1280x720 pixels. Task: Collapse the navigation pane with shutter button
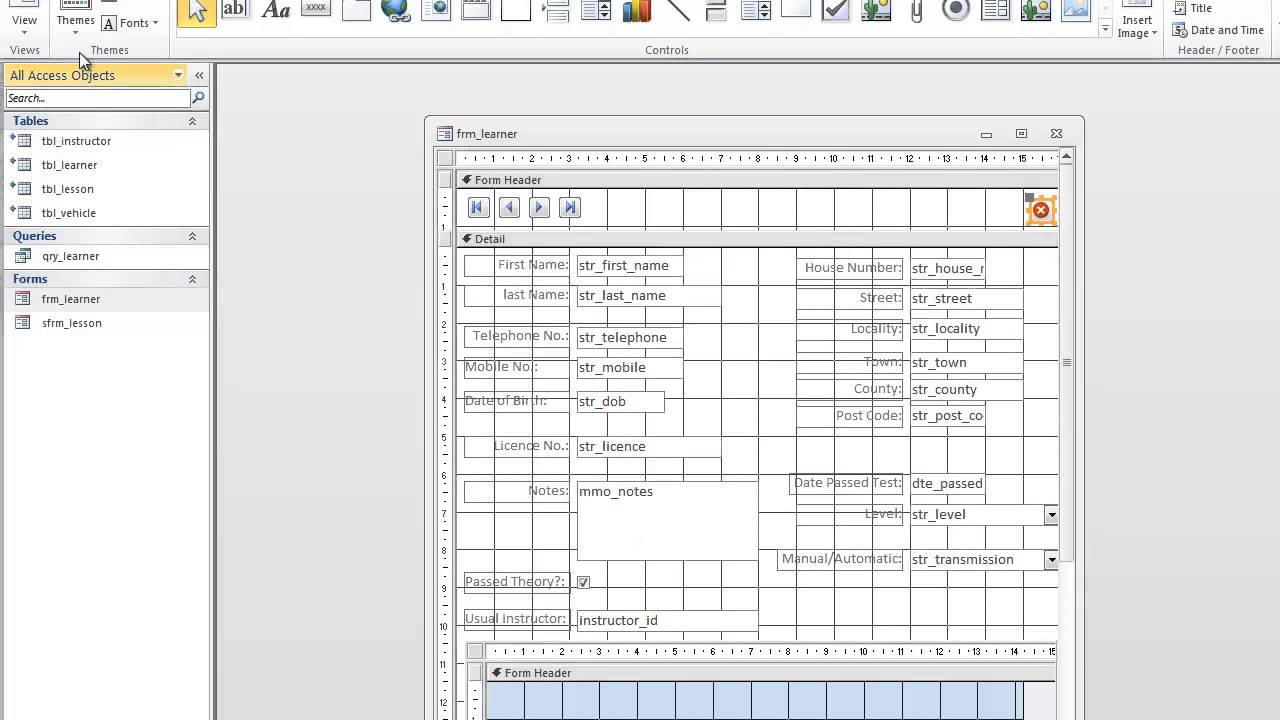[199, 75]
